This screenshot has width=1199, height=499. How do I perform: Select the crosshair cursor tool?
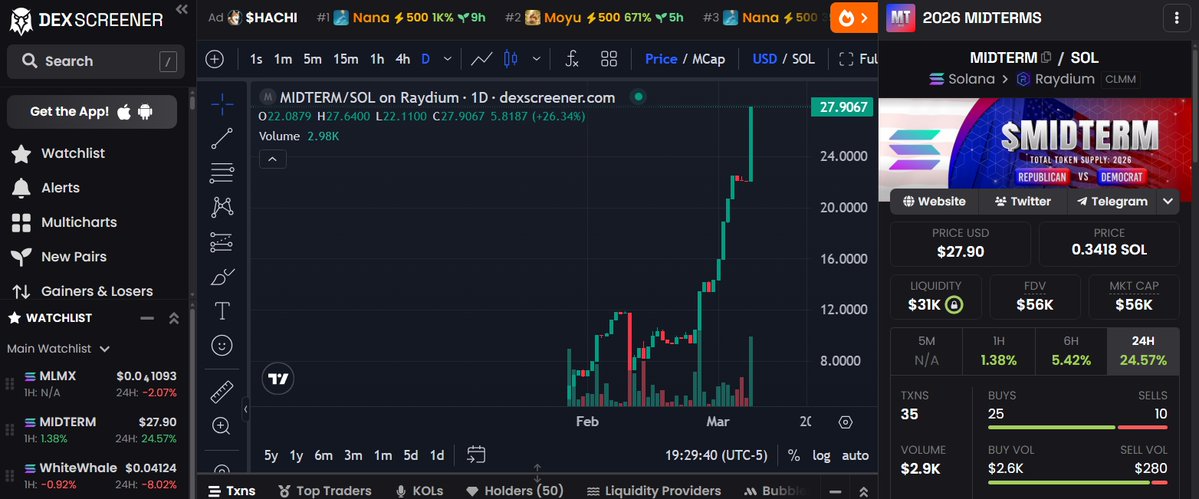222,104
